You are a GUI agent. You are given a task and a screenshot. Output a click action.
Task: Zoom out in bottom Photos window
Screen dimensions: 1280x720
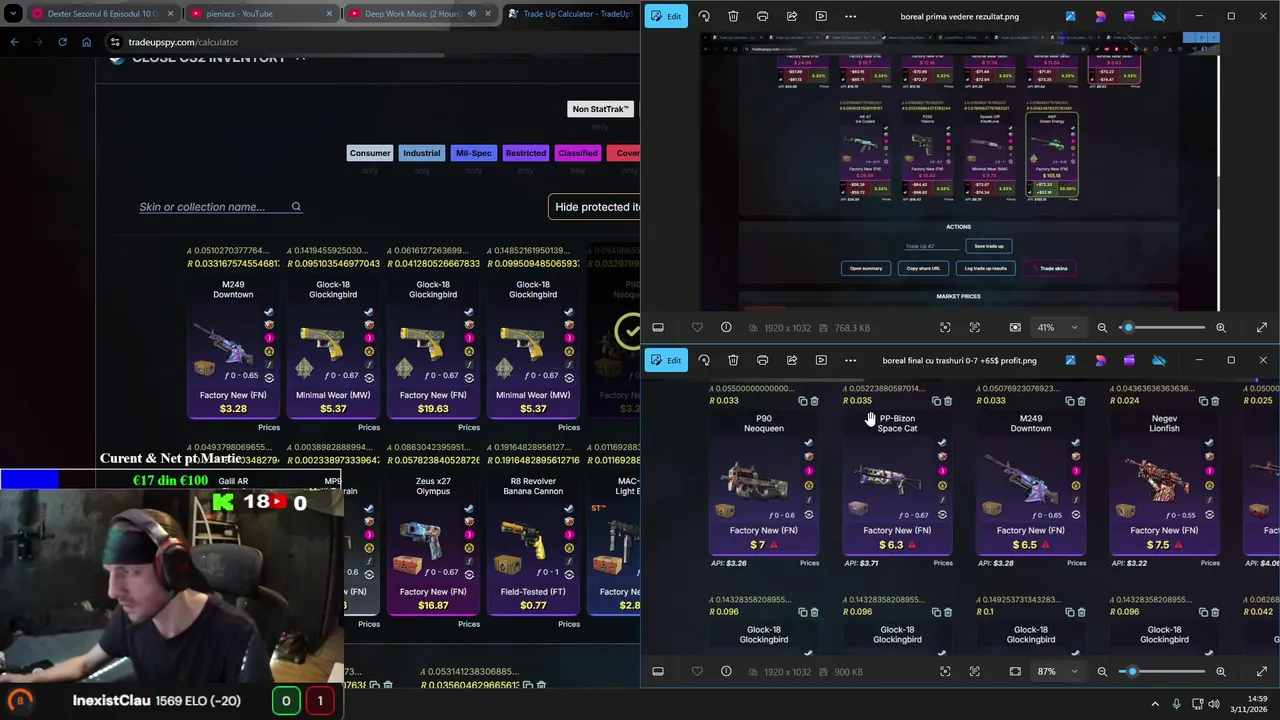pos(1102,671)
